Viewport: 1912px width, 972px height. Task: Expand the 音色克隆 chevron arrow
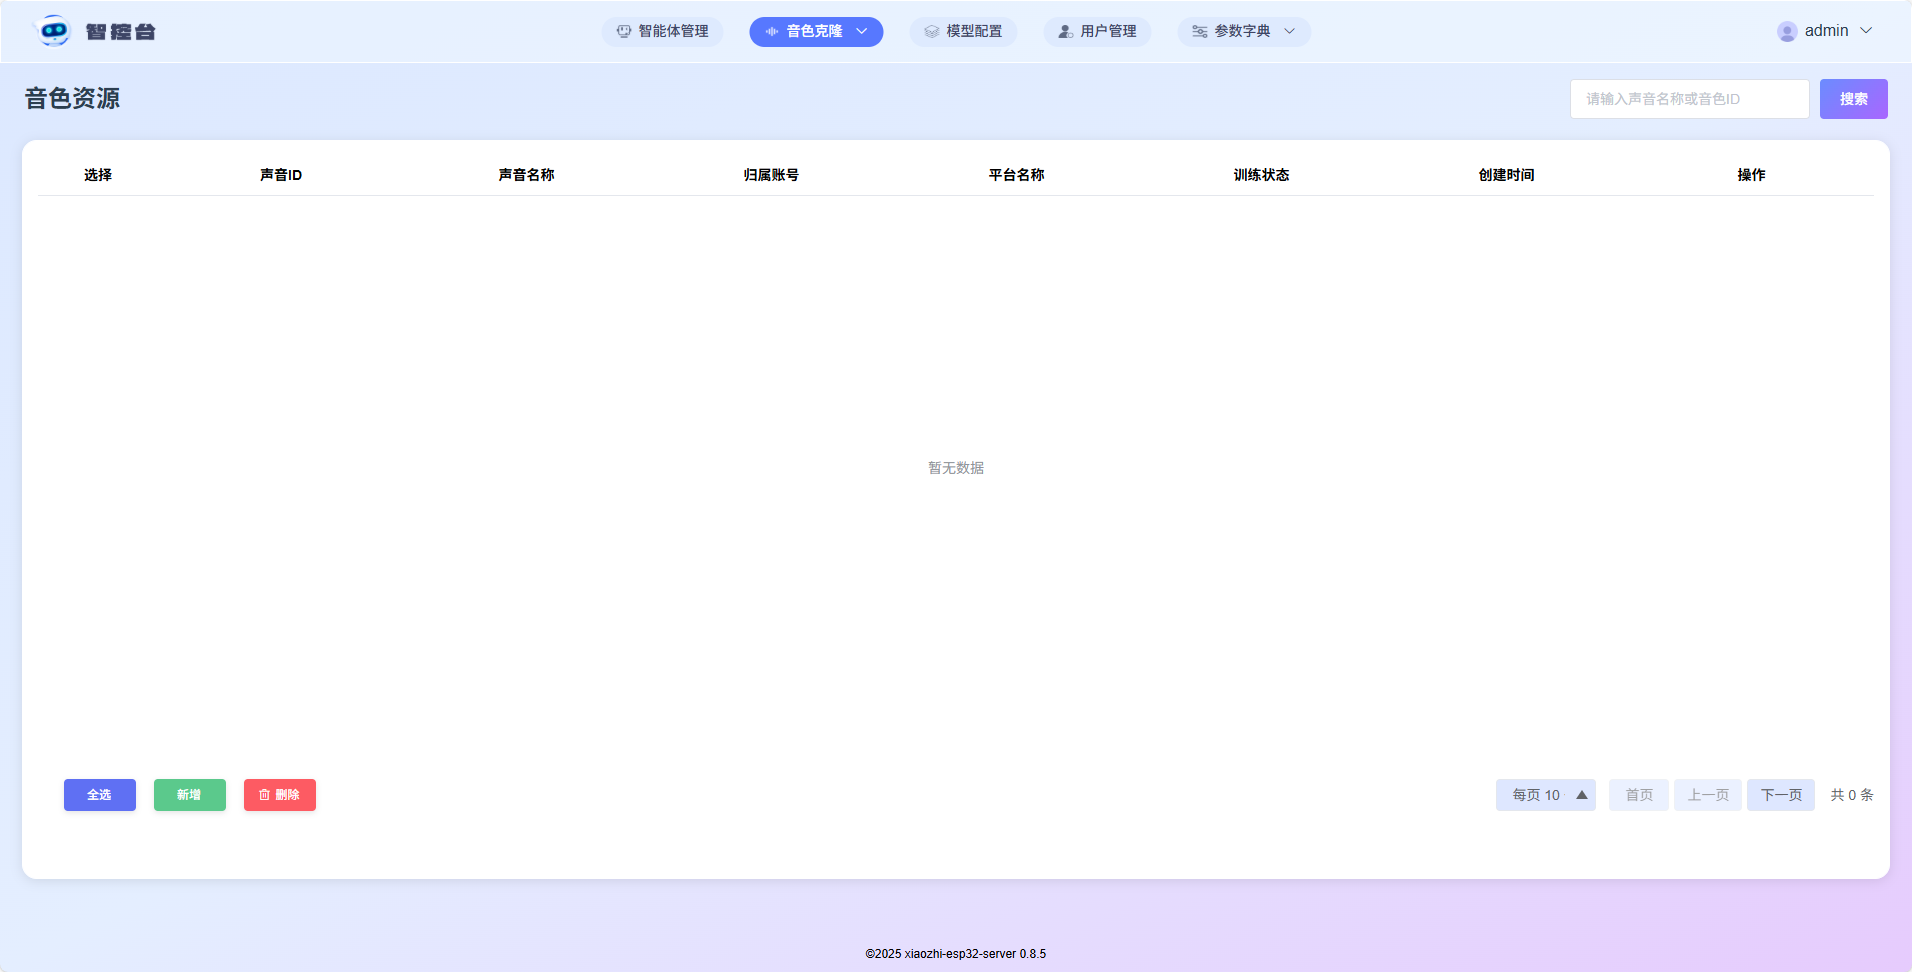862,32
